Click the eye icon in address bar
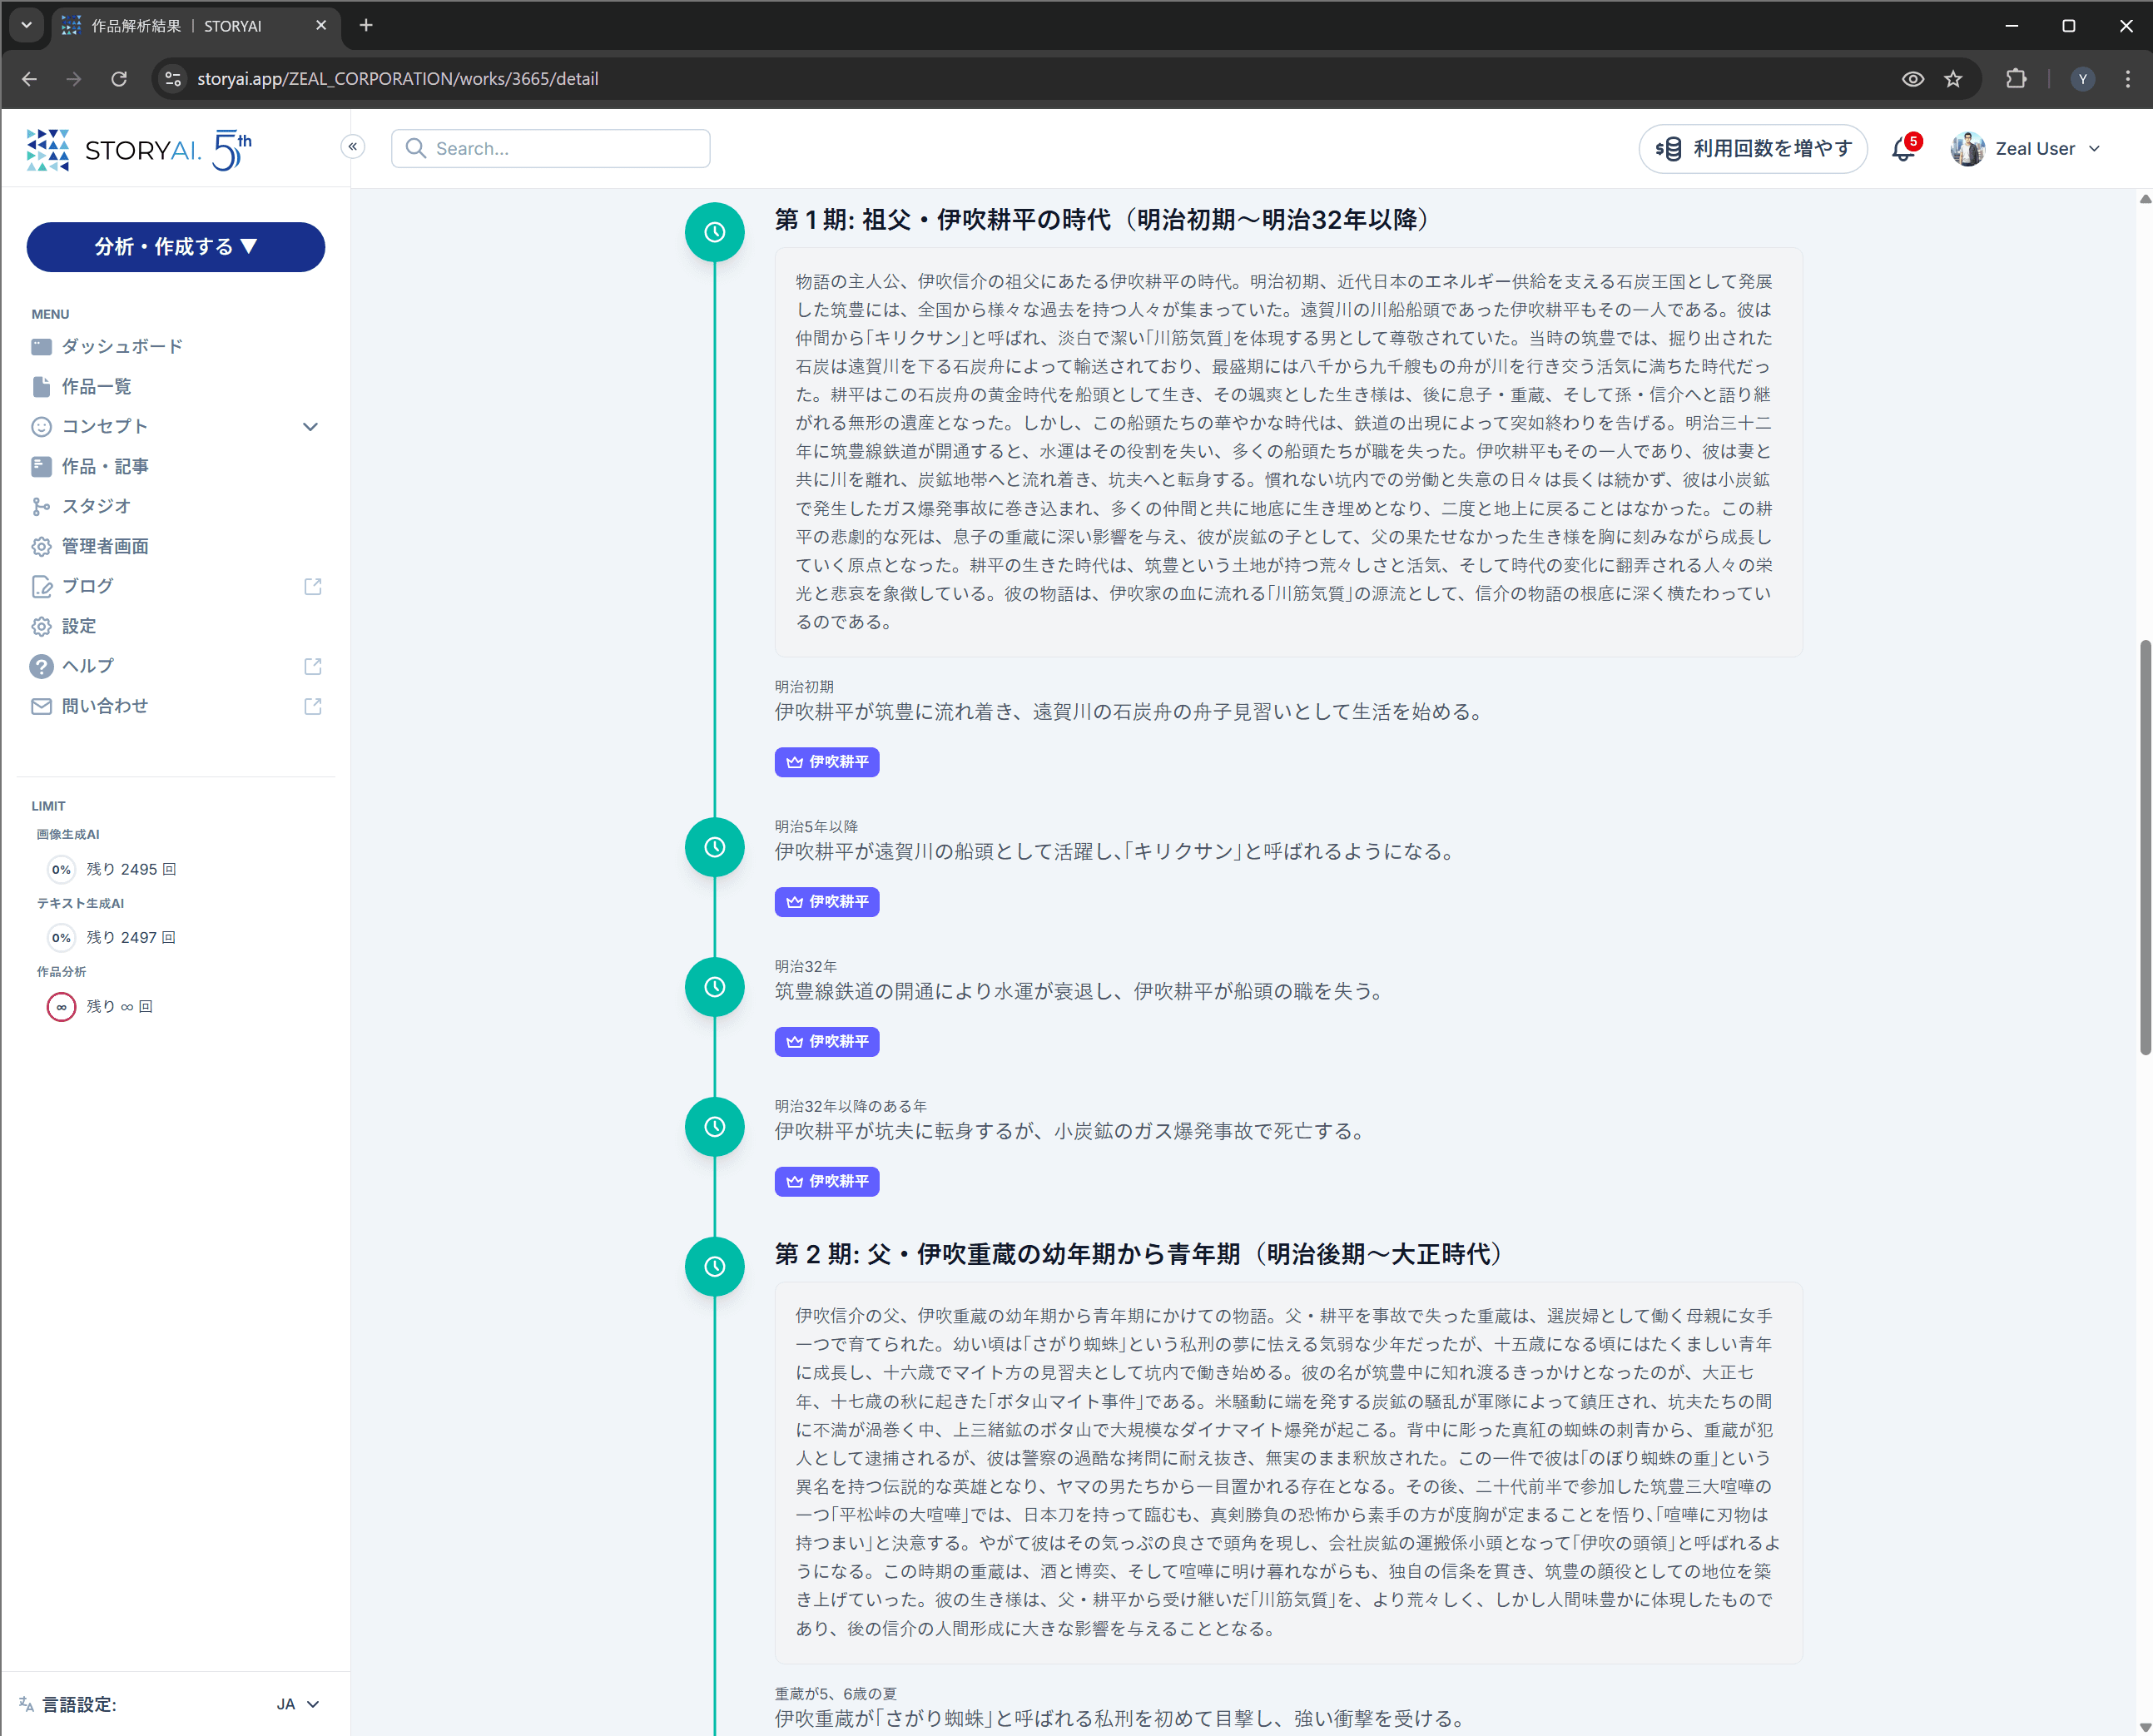2153x1736 pixels. (1913, 79)
